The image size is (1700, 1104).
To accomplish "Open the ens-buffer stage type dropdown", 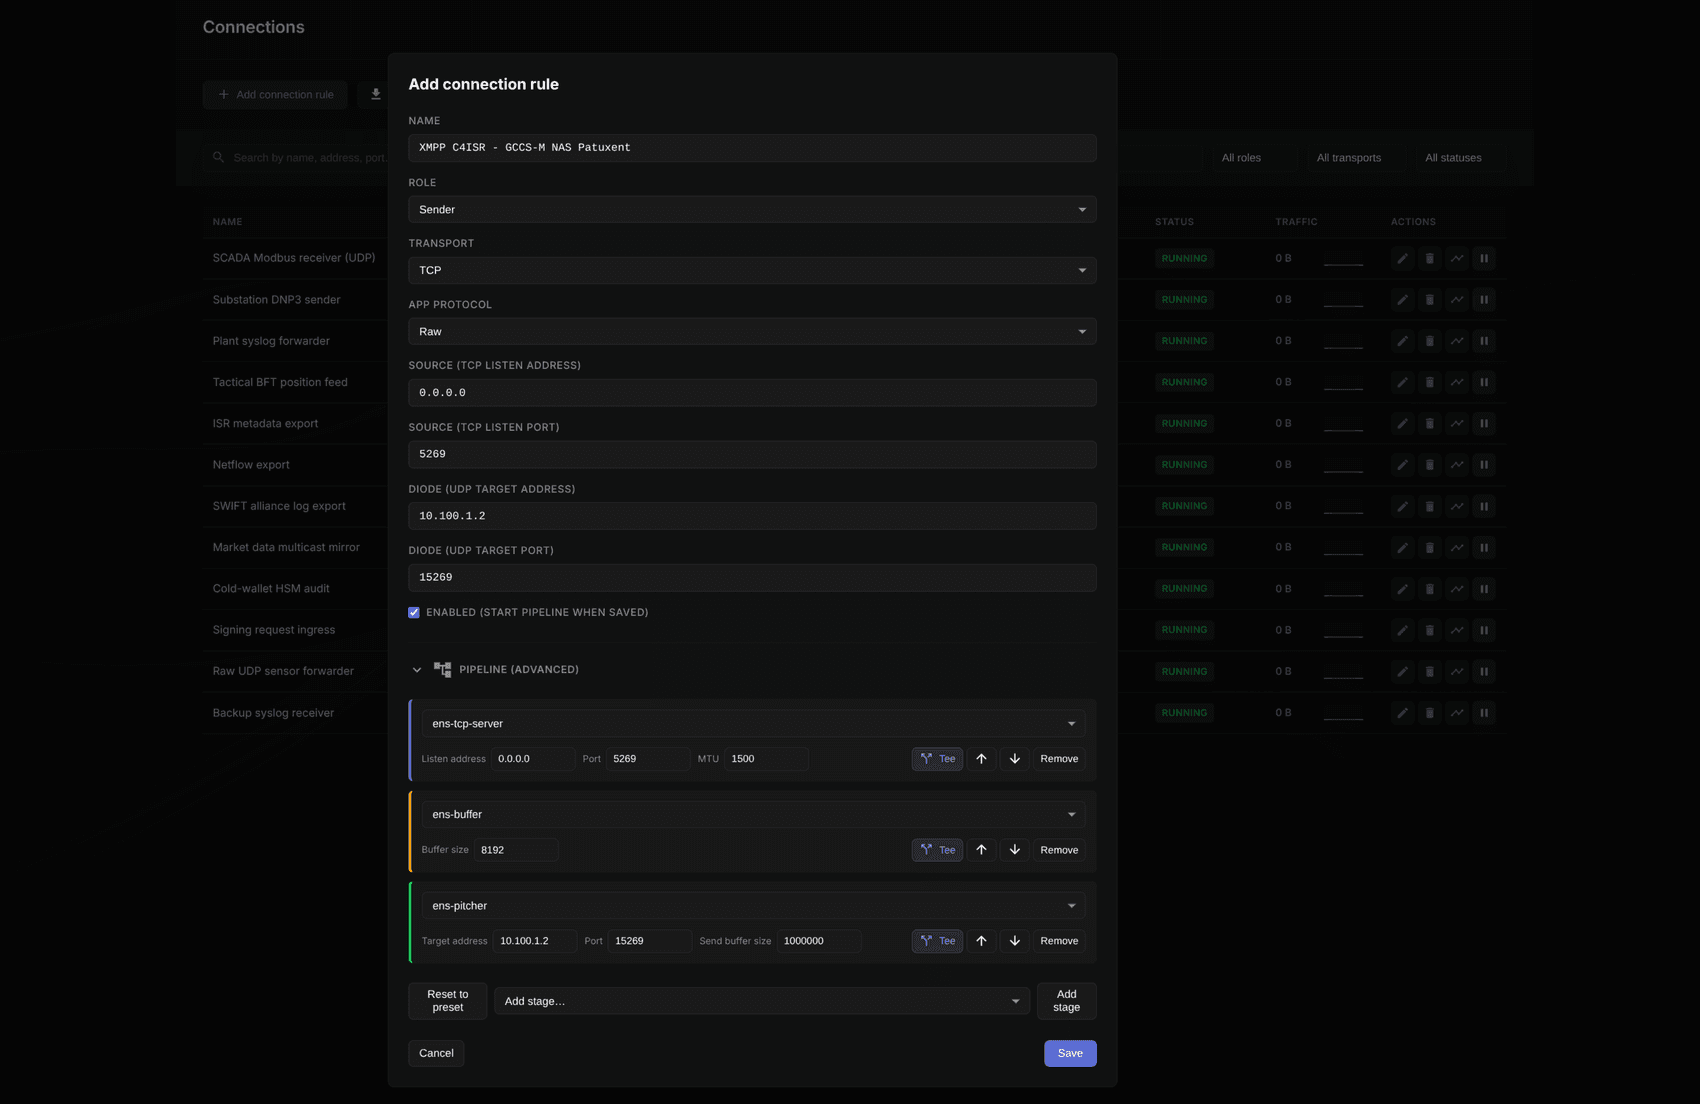I will [753, 814].
